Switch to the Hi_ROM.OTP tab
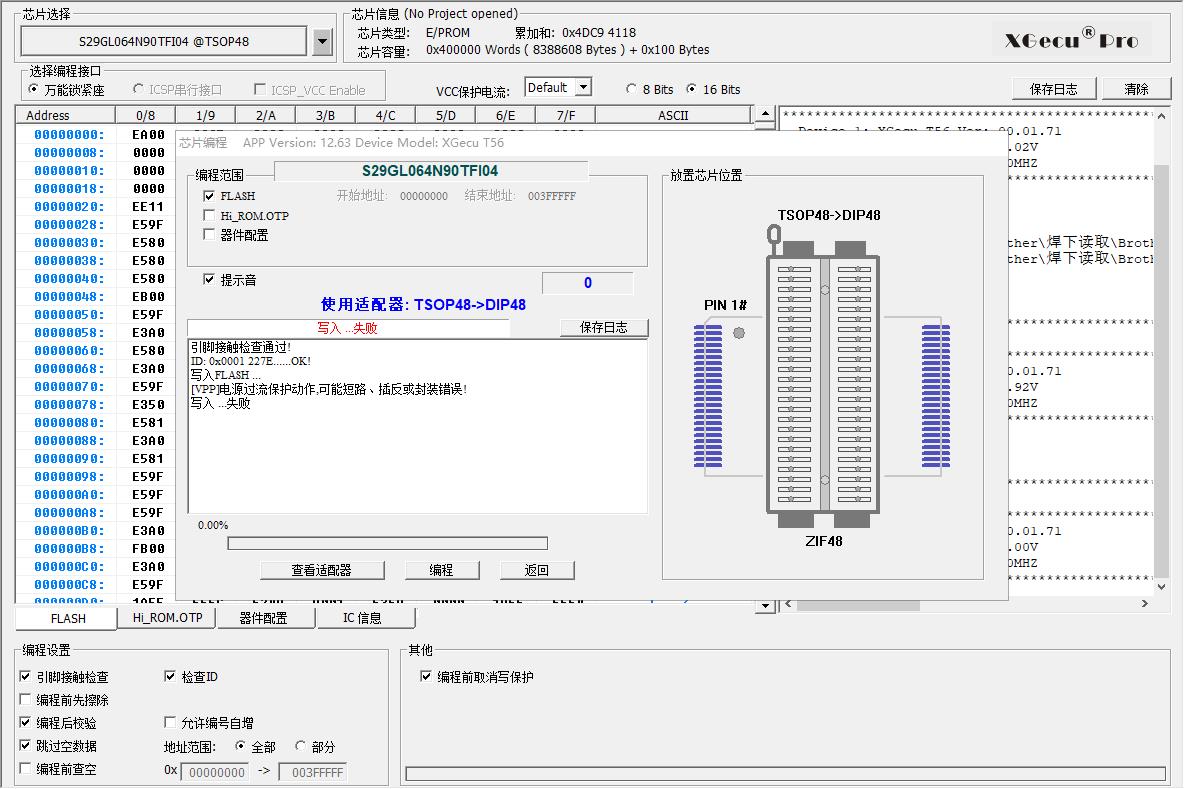 [167, 618]
